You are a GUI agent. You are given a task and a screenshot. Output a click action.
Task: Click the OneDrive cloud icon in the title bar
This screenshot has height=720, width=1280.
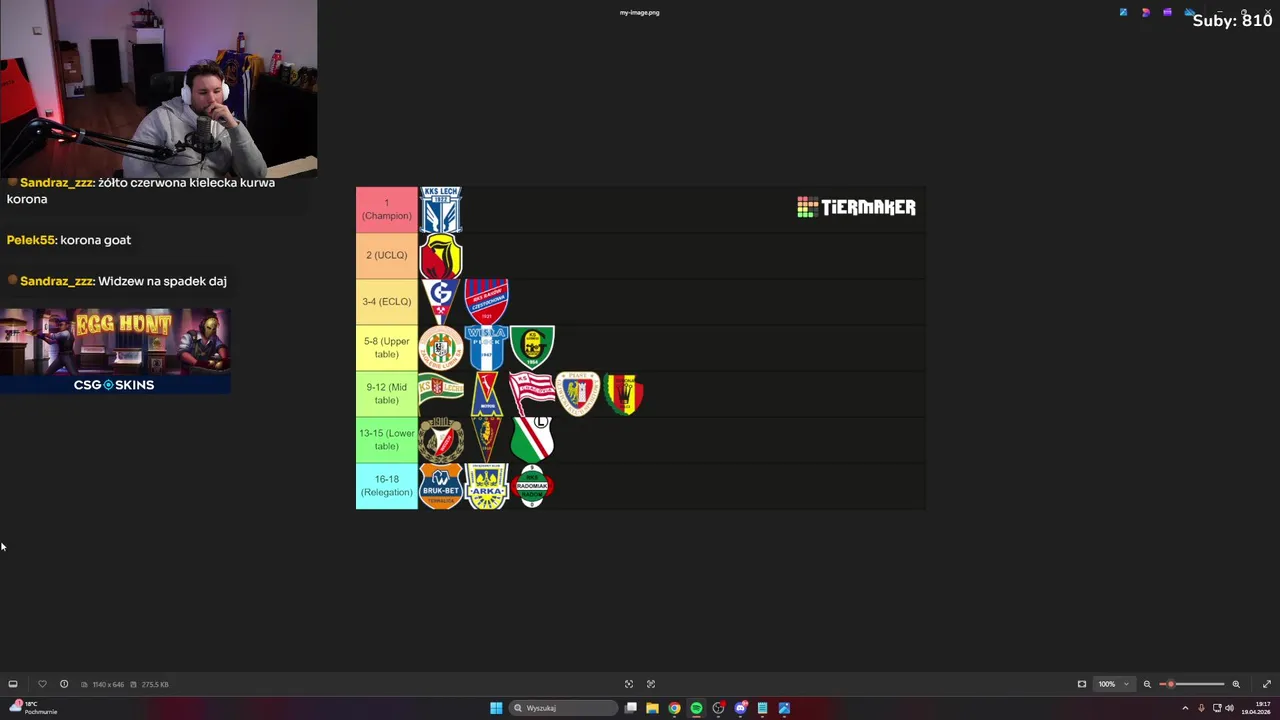click(1189, 12)
